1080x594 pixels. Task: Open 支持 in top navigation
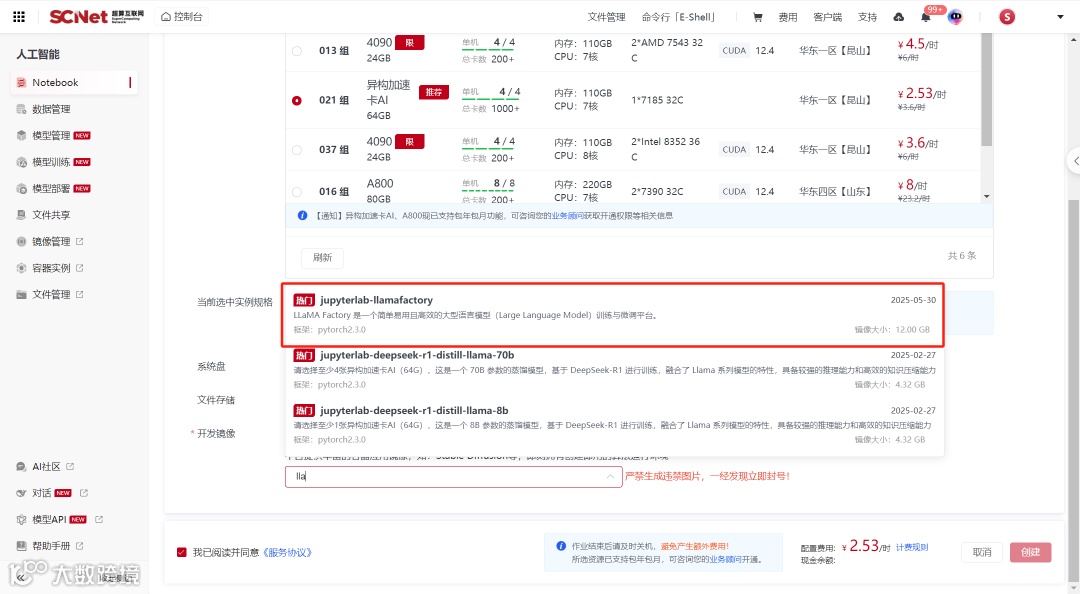tap(867, 17)
